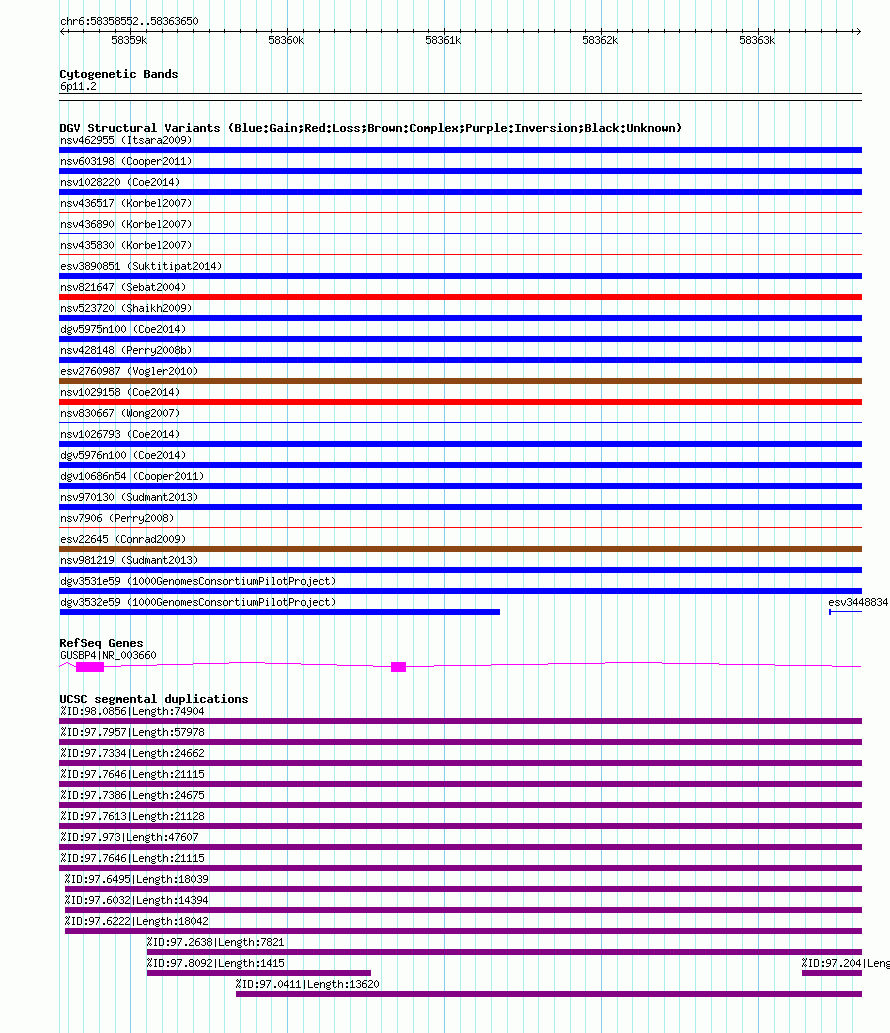Click the %ID:97.7334|Length:24662 label
Viewport: 890px width, 1033px height.
pyautogui.click(x=132, y=753)
